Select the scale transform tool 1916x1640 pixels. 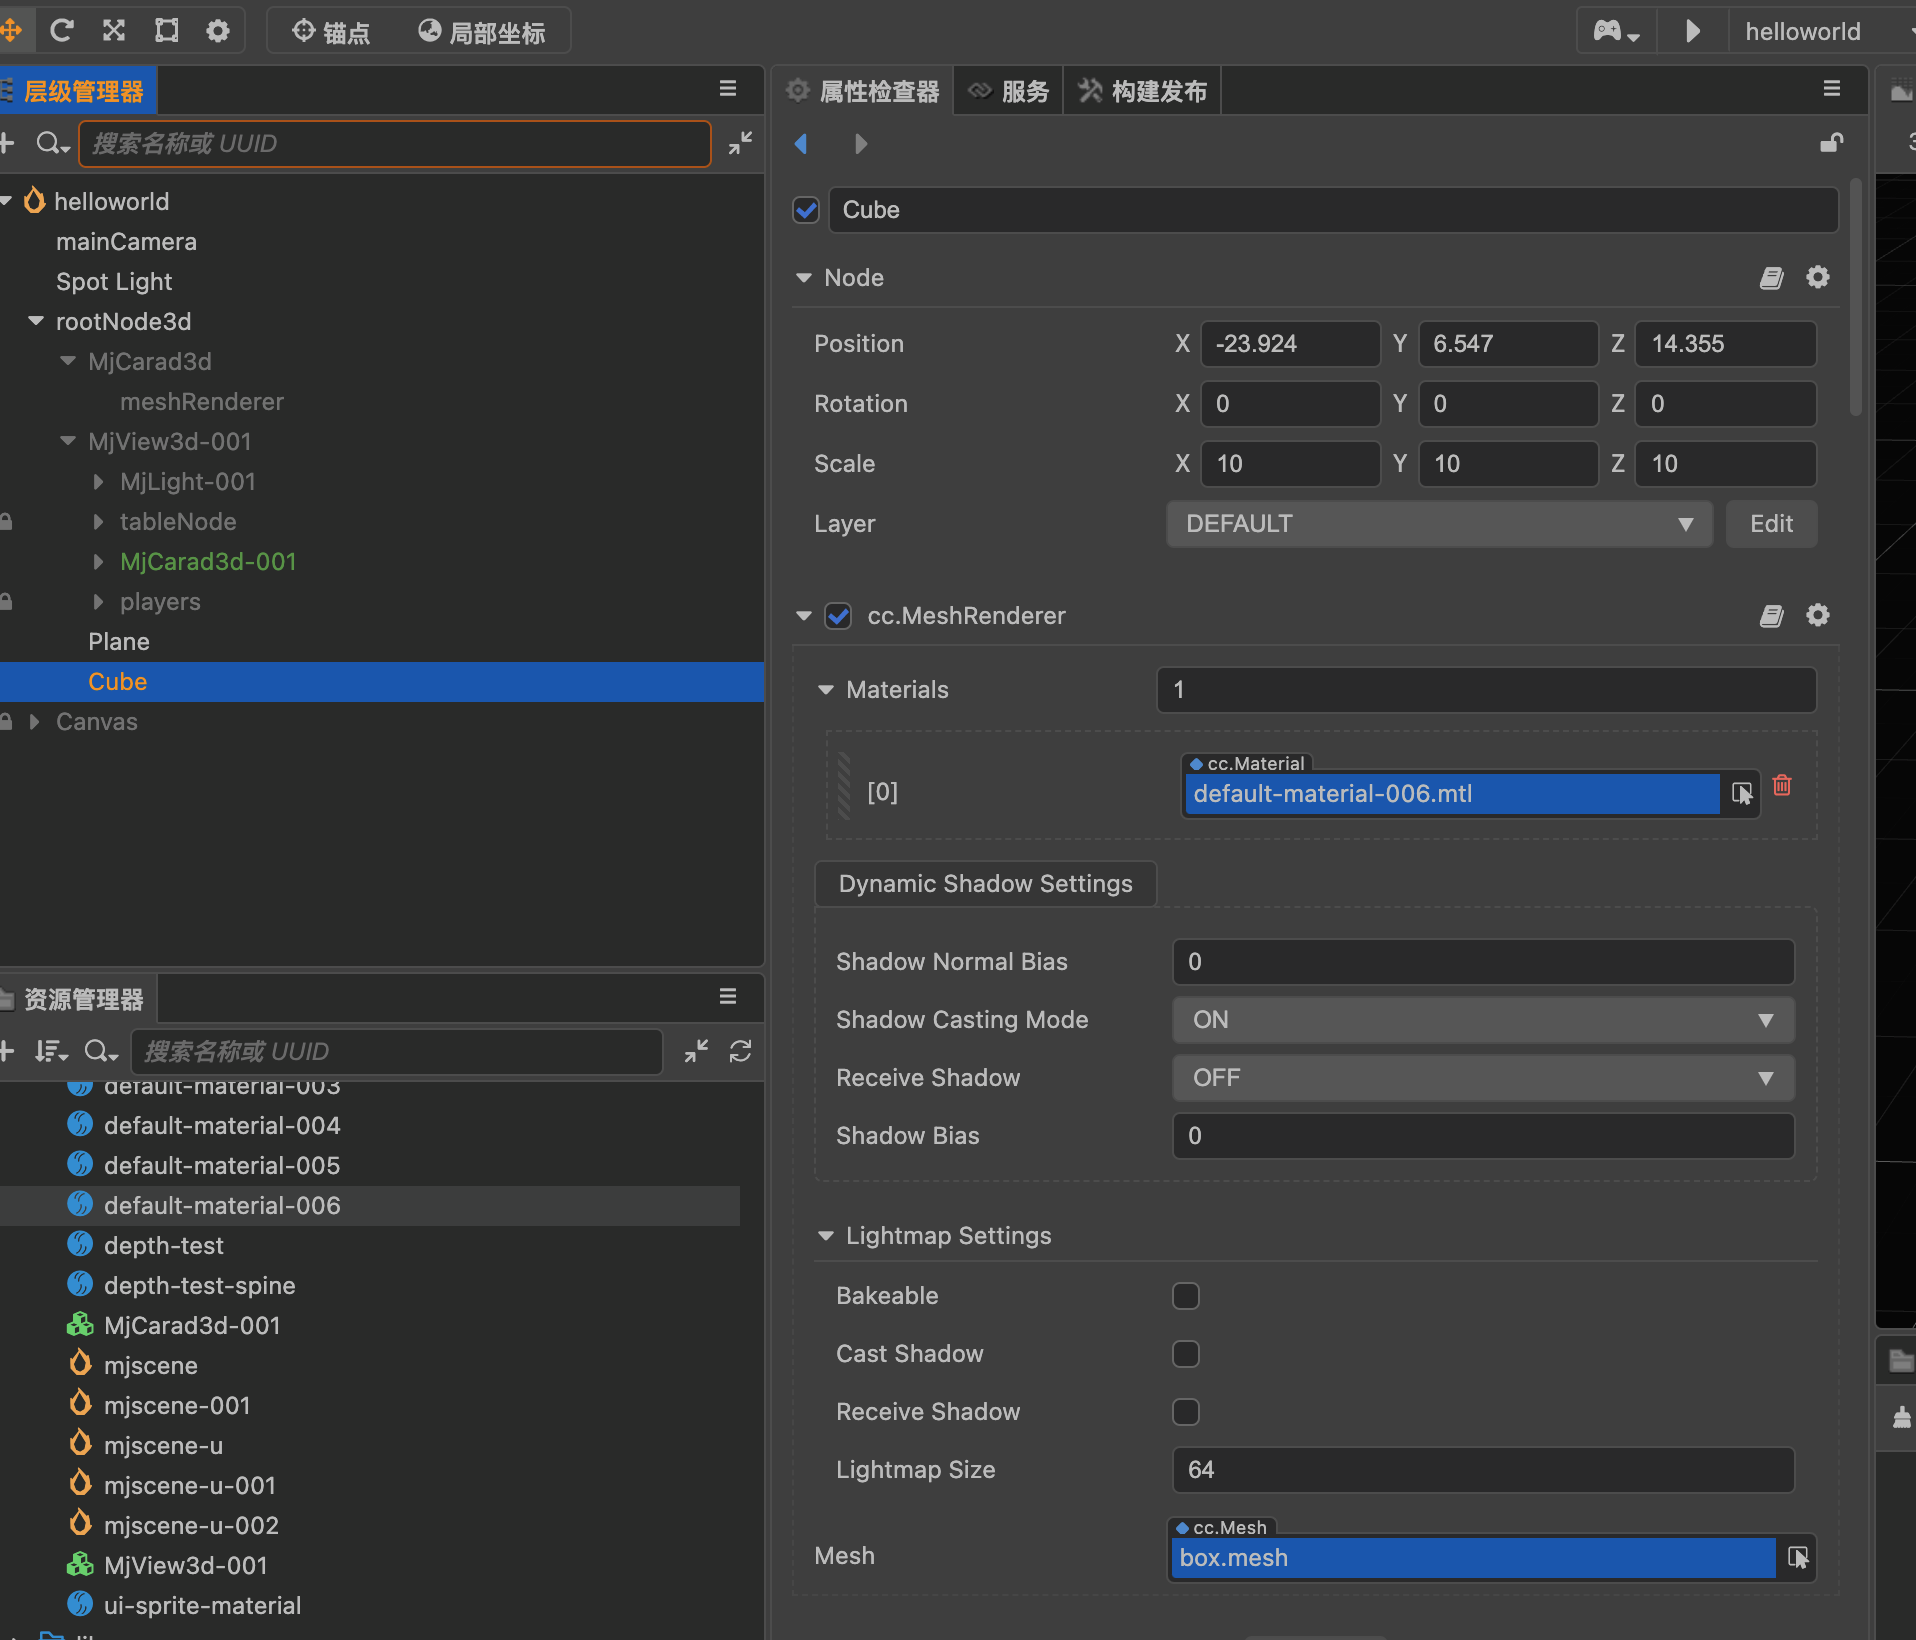click(114, 31)
